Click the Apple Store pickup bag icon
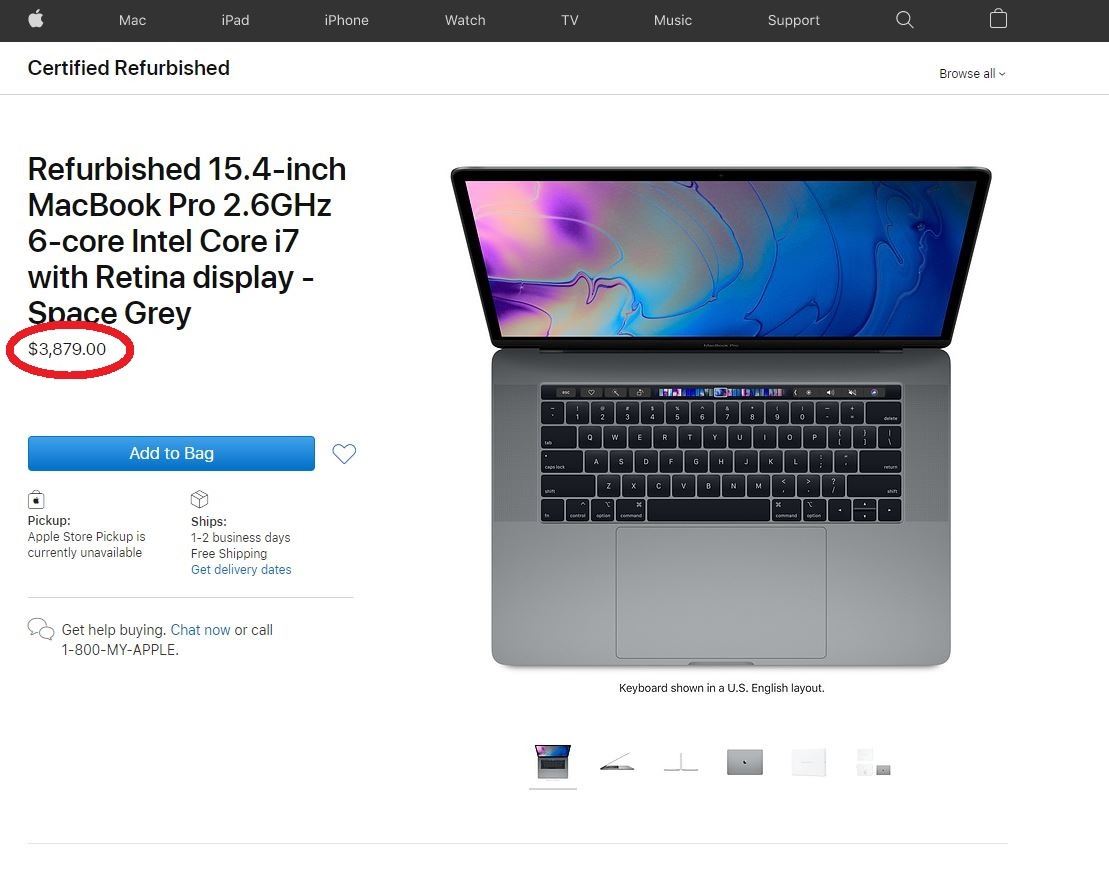Screen dimensions: 1109x871 36,500
